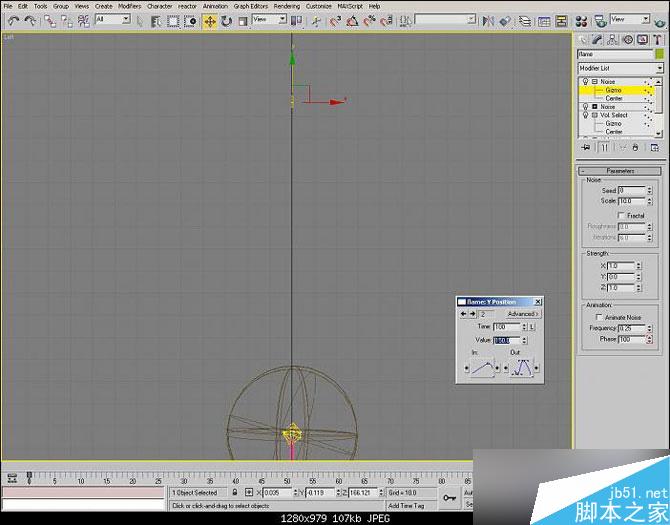This screenshot has height=525, width=670.
Task: Open the Modifier List dropdown
Action: 620,68
